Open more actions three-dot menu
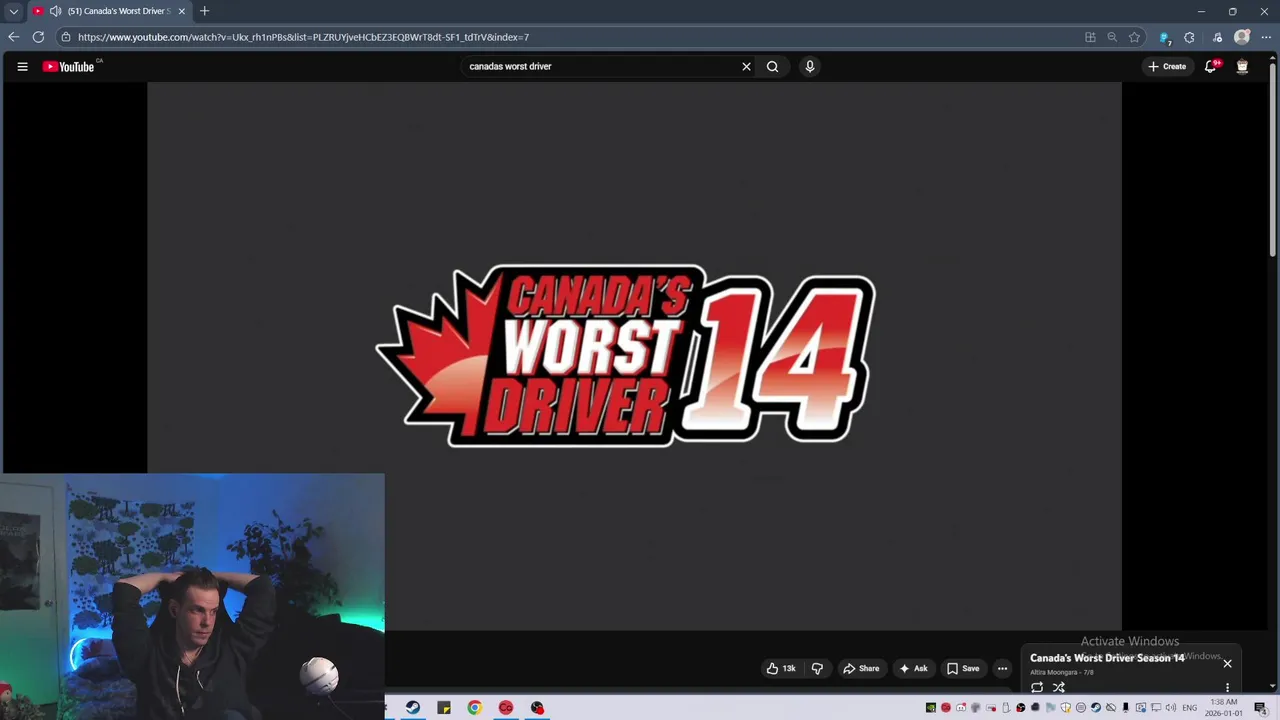The image size is (1280, 720). 1002,668
